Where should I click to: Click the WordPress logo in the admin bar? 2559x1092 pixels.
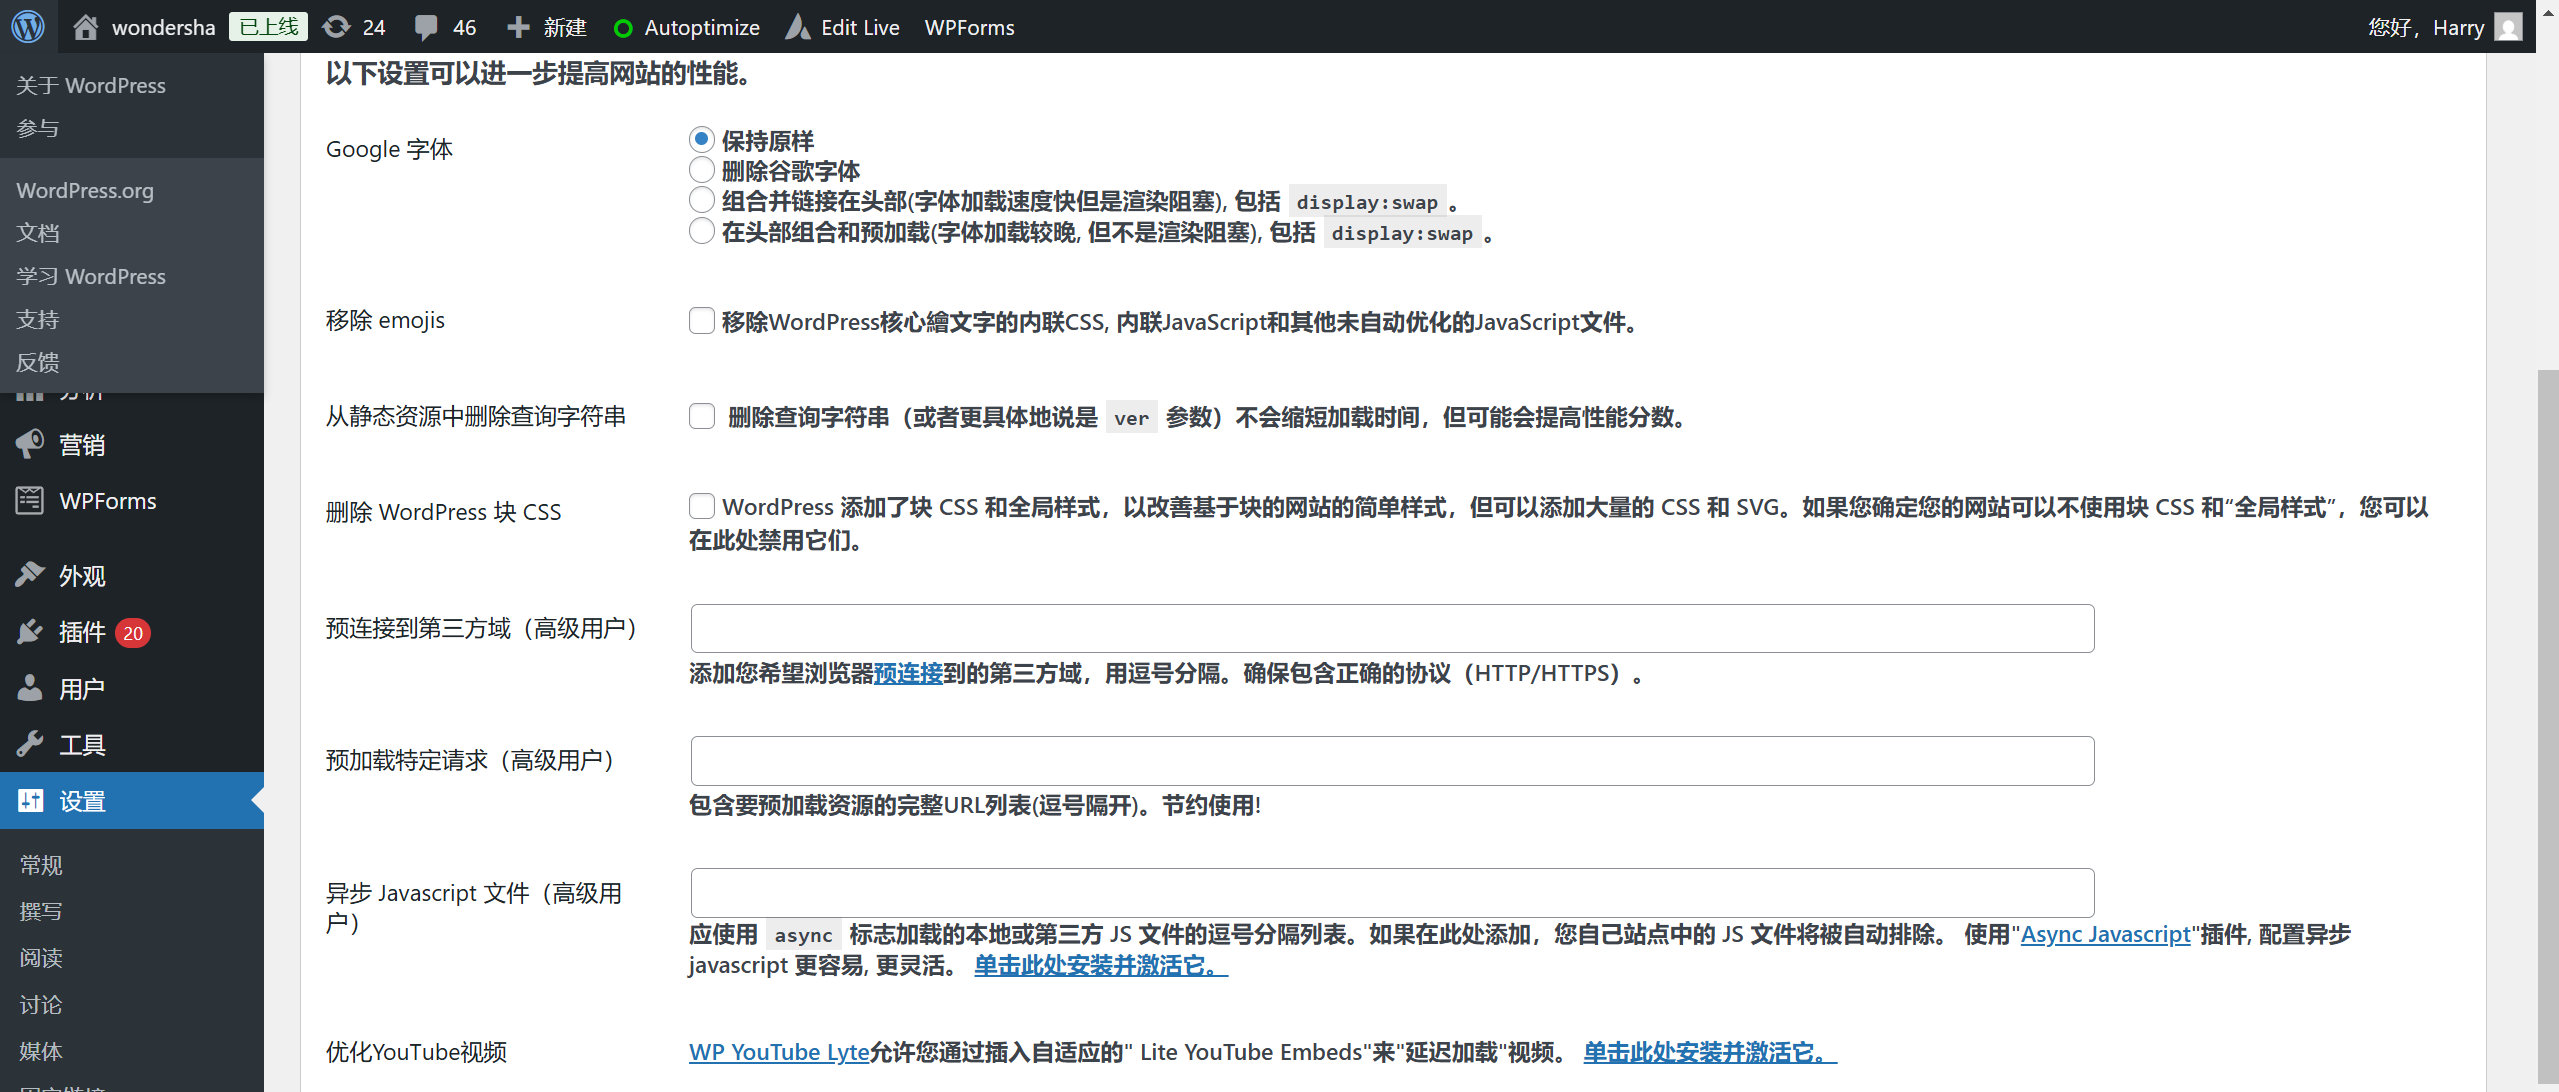point(27,27)
